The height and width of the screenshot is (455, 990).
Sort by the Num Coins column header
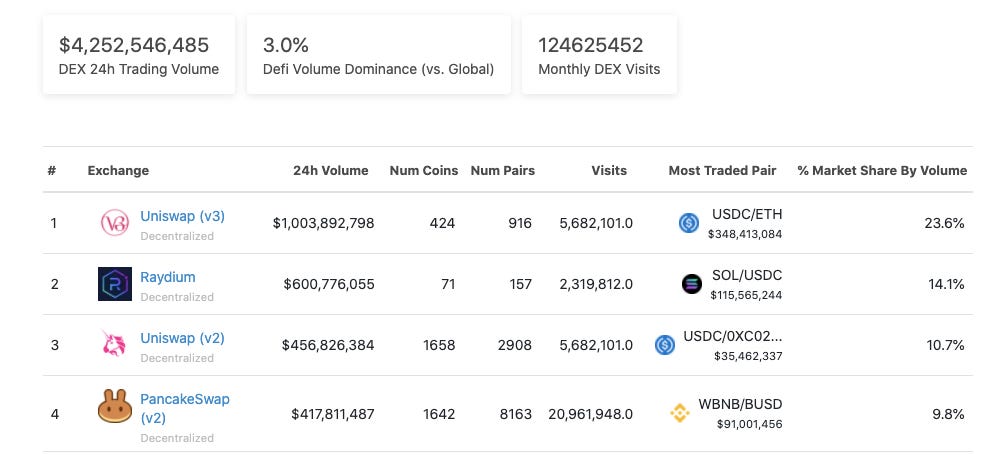tap(424, 170)
